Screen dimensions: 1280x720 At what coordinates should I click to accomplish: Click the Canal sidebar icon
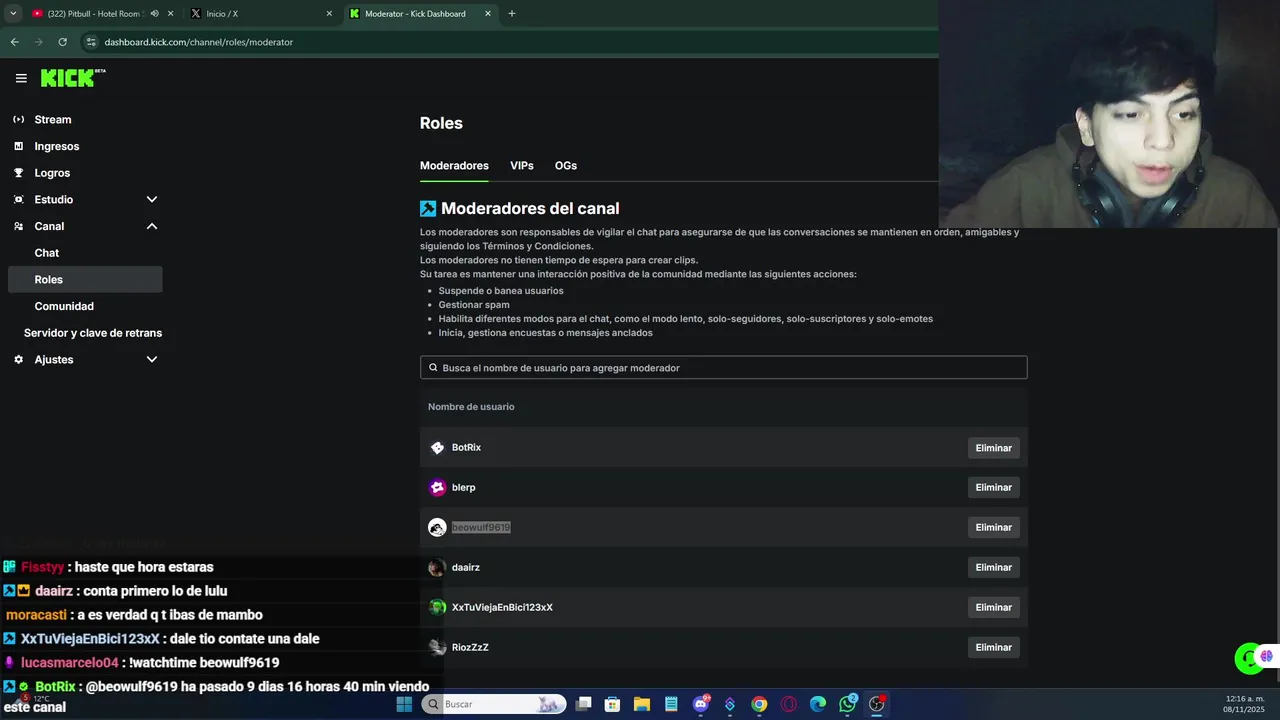(18, 226)
